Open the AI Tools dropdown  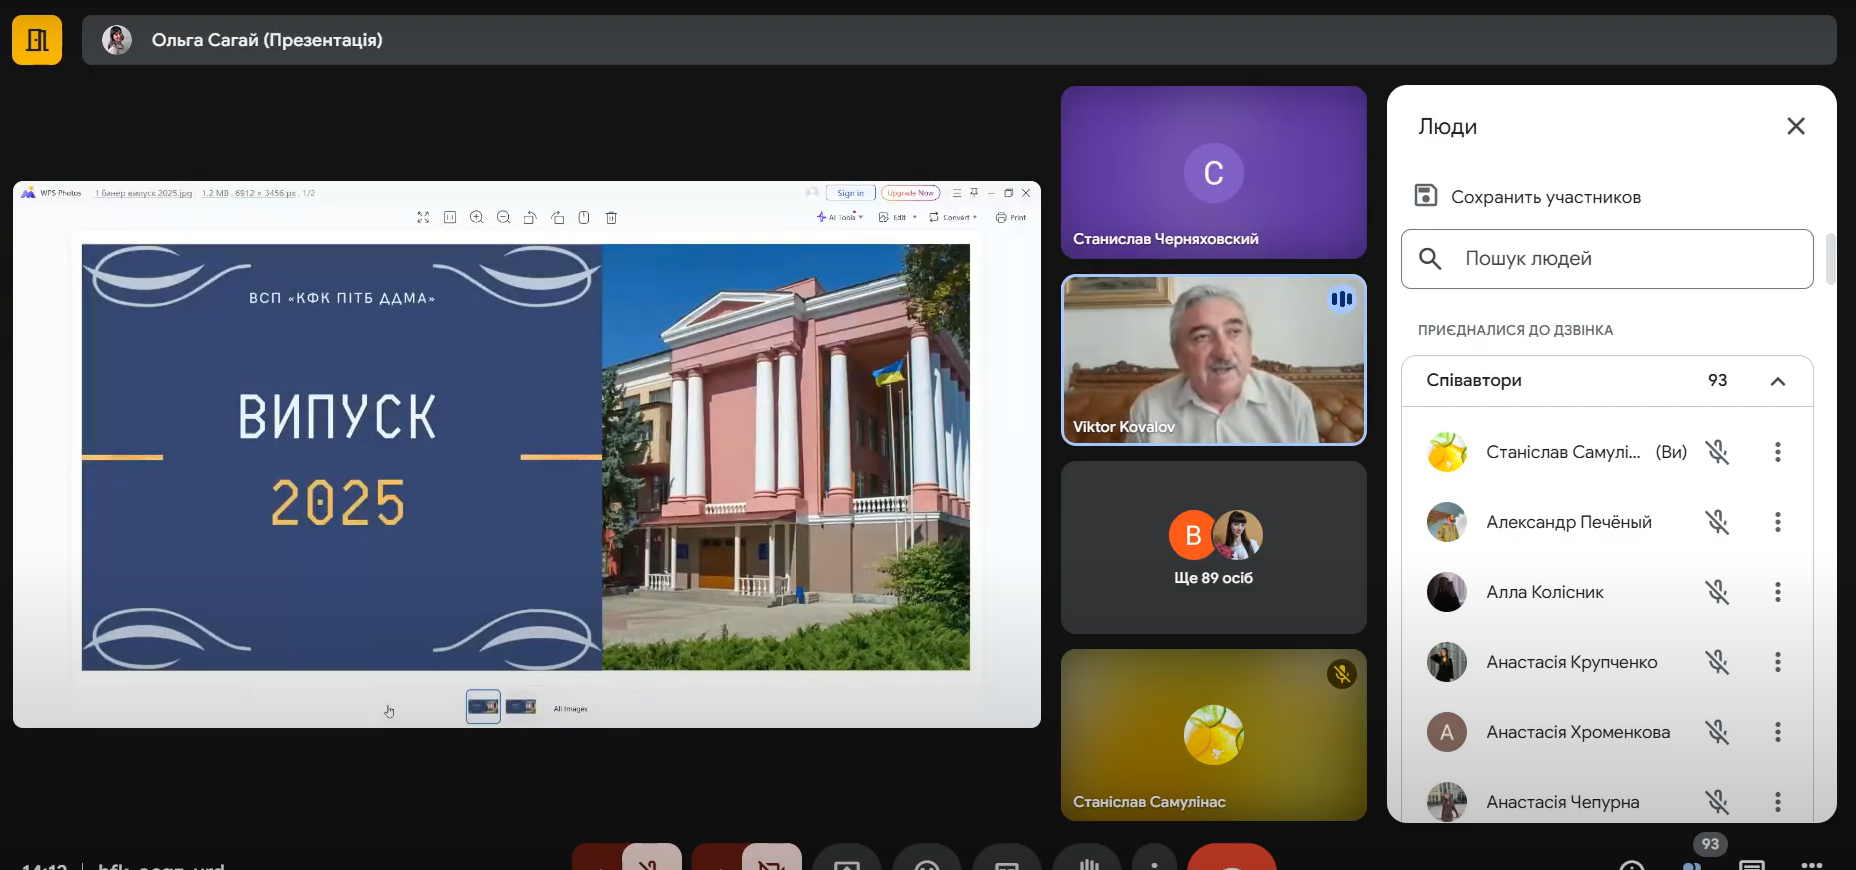point(840,217)
